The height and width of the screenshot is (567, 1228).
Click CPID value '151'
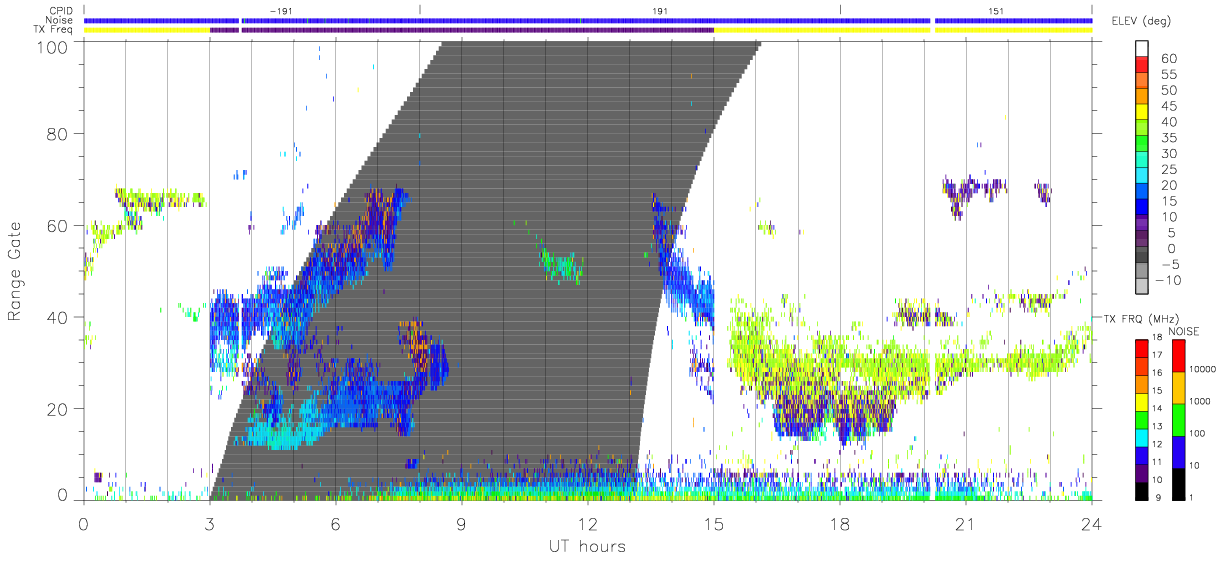pos(995,11)
